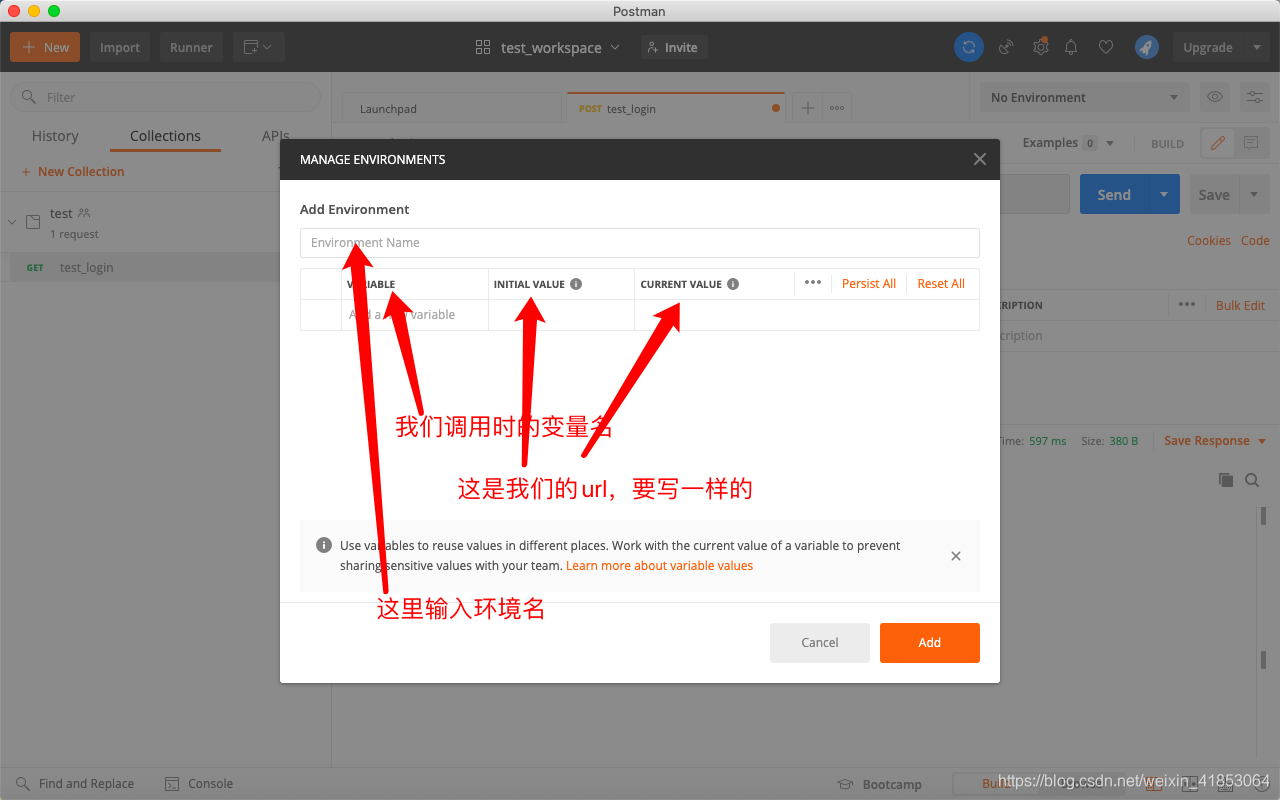Dismiss the variable values info banner
The width and height of the screenshot is (1280, 800).
(x=956, y=556)
